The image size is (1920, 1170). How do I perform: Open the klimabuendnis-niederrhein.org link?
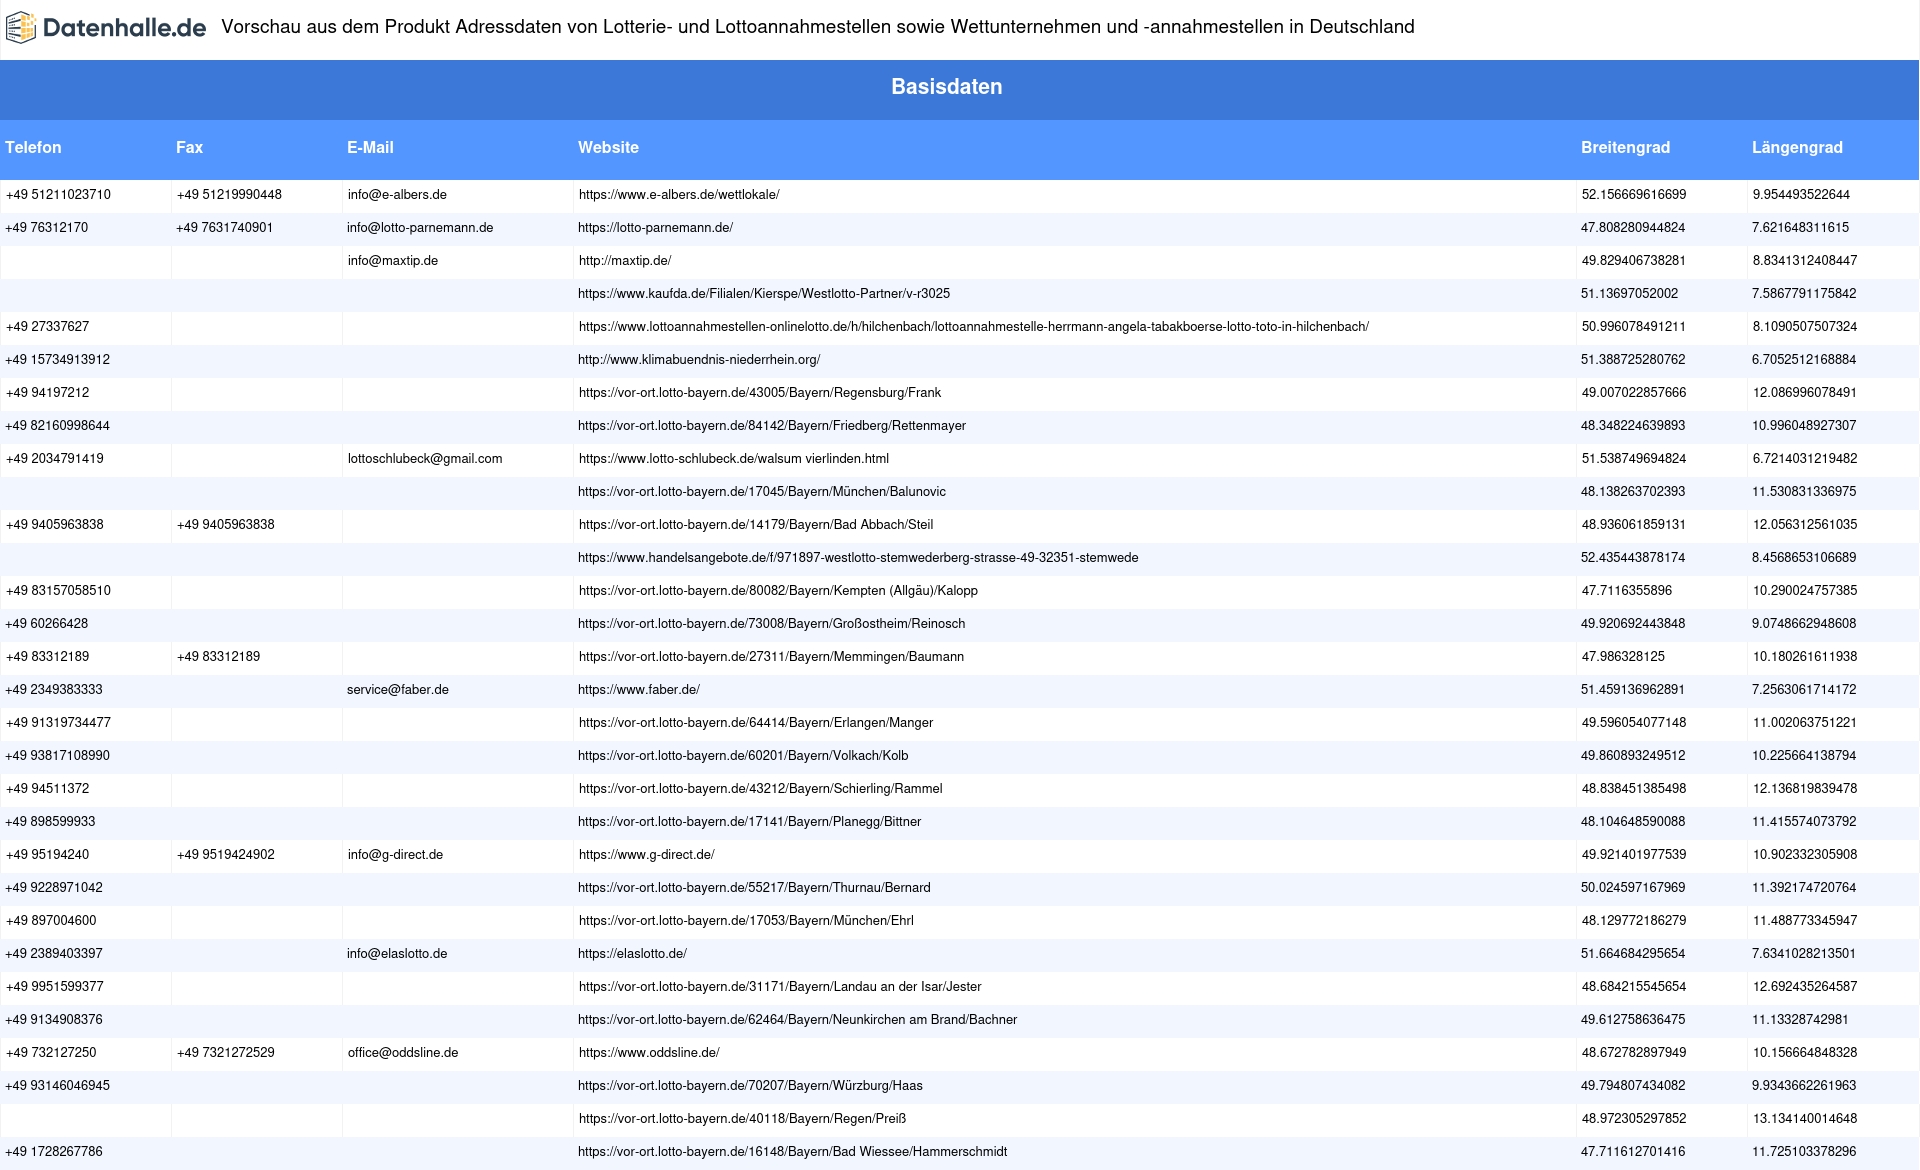click(699, 360)
